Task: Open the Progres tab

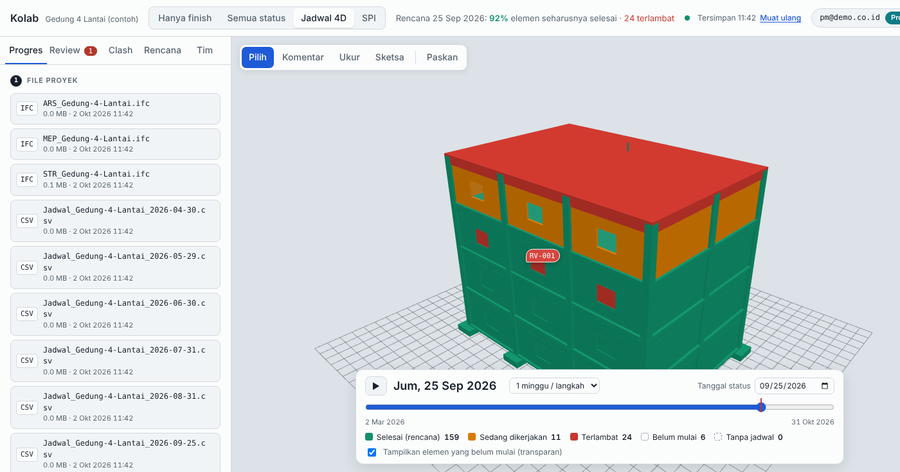Action: tap(26, 51)
